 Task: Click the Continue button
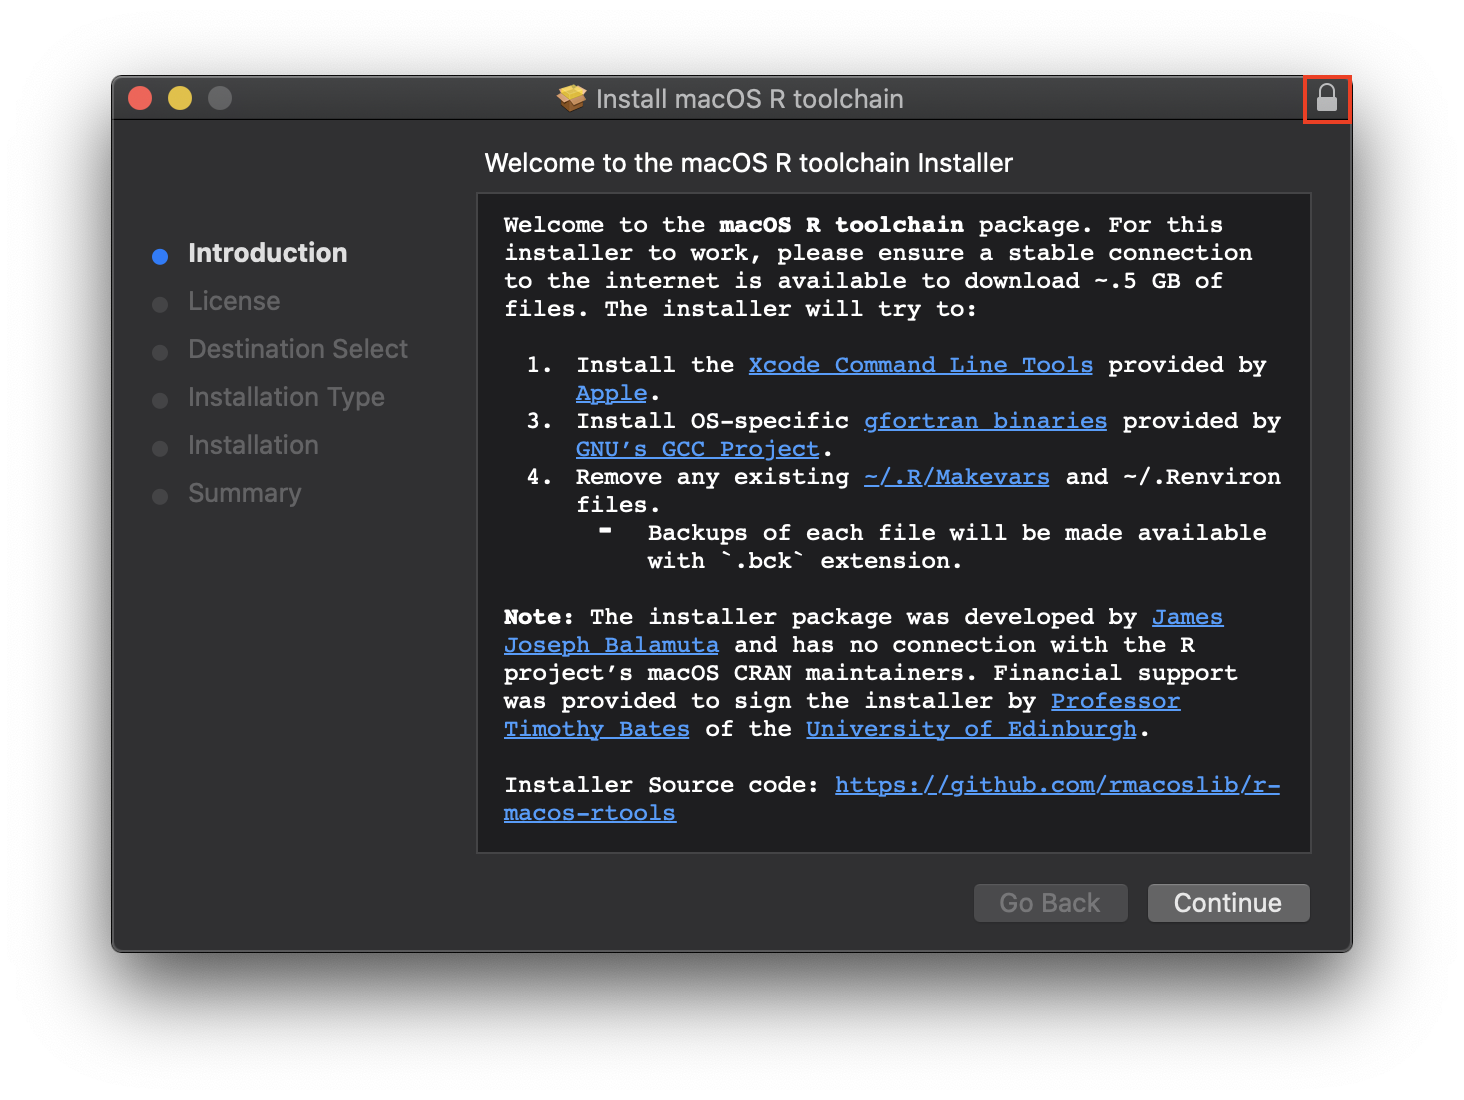click(x=1228, y=903)
